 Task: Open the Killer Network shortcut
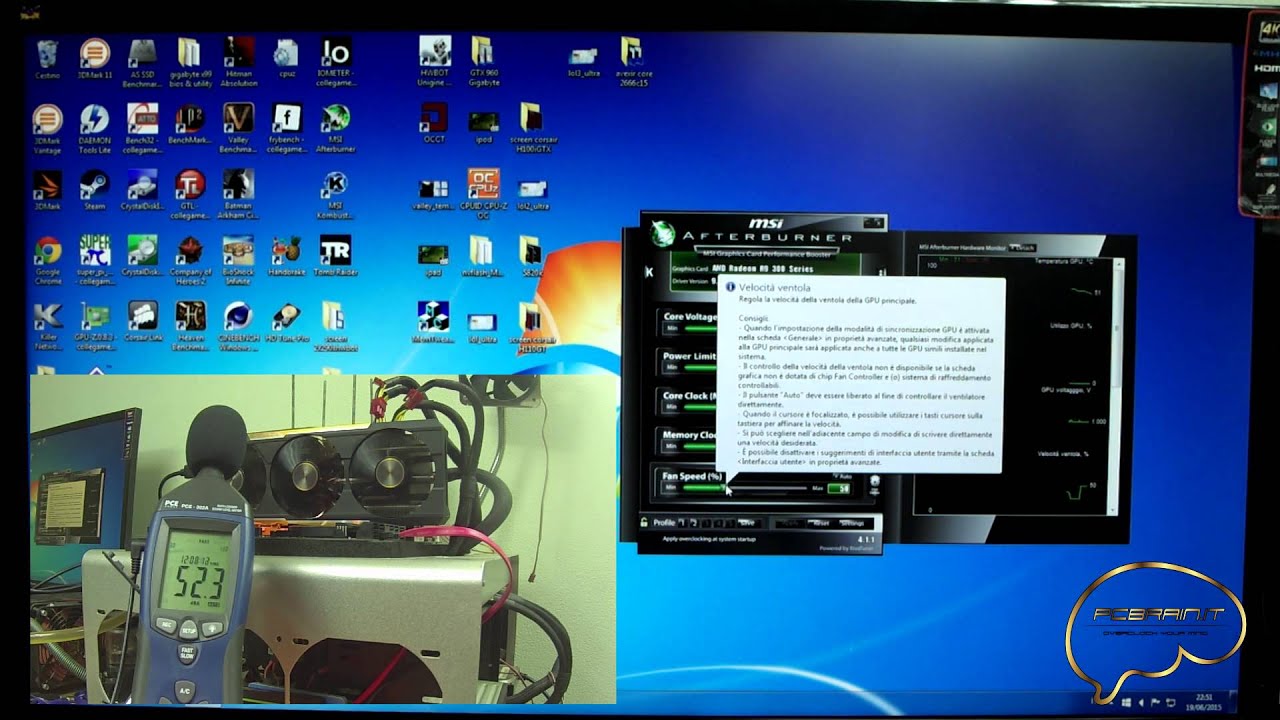pos(47,326)
